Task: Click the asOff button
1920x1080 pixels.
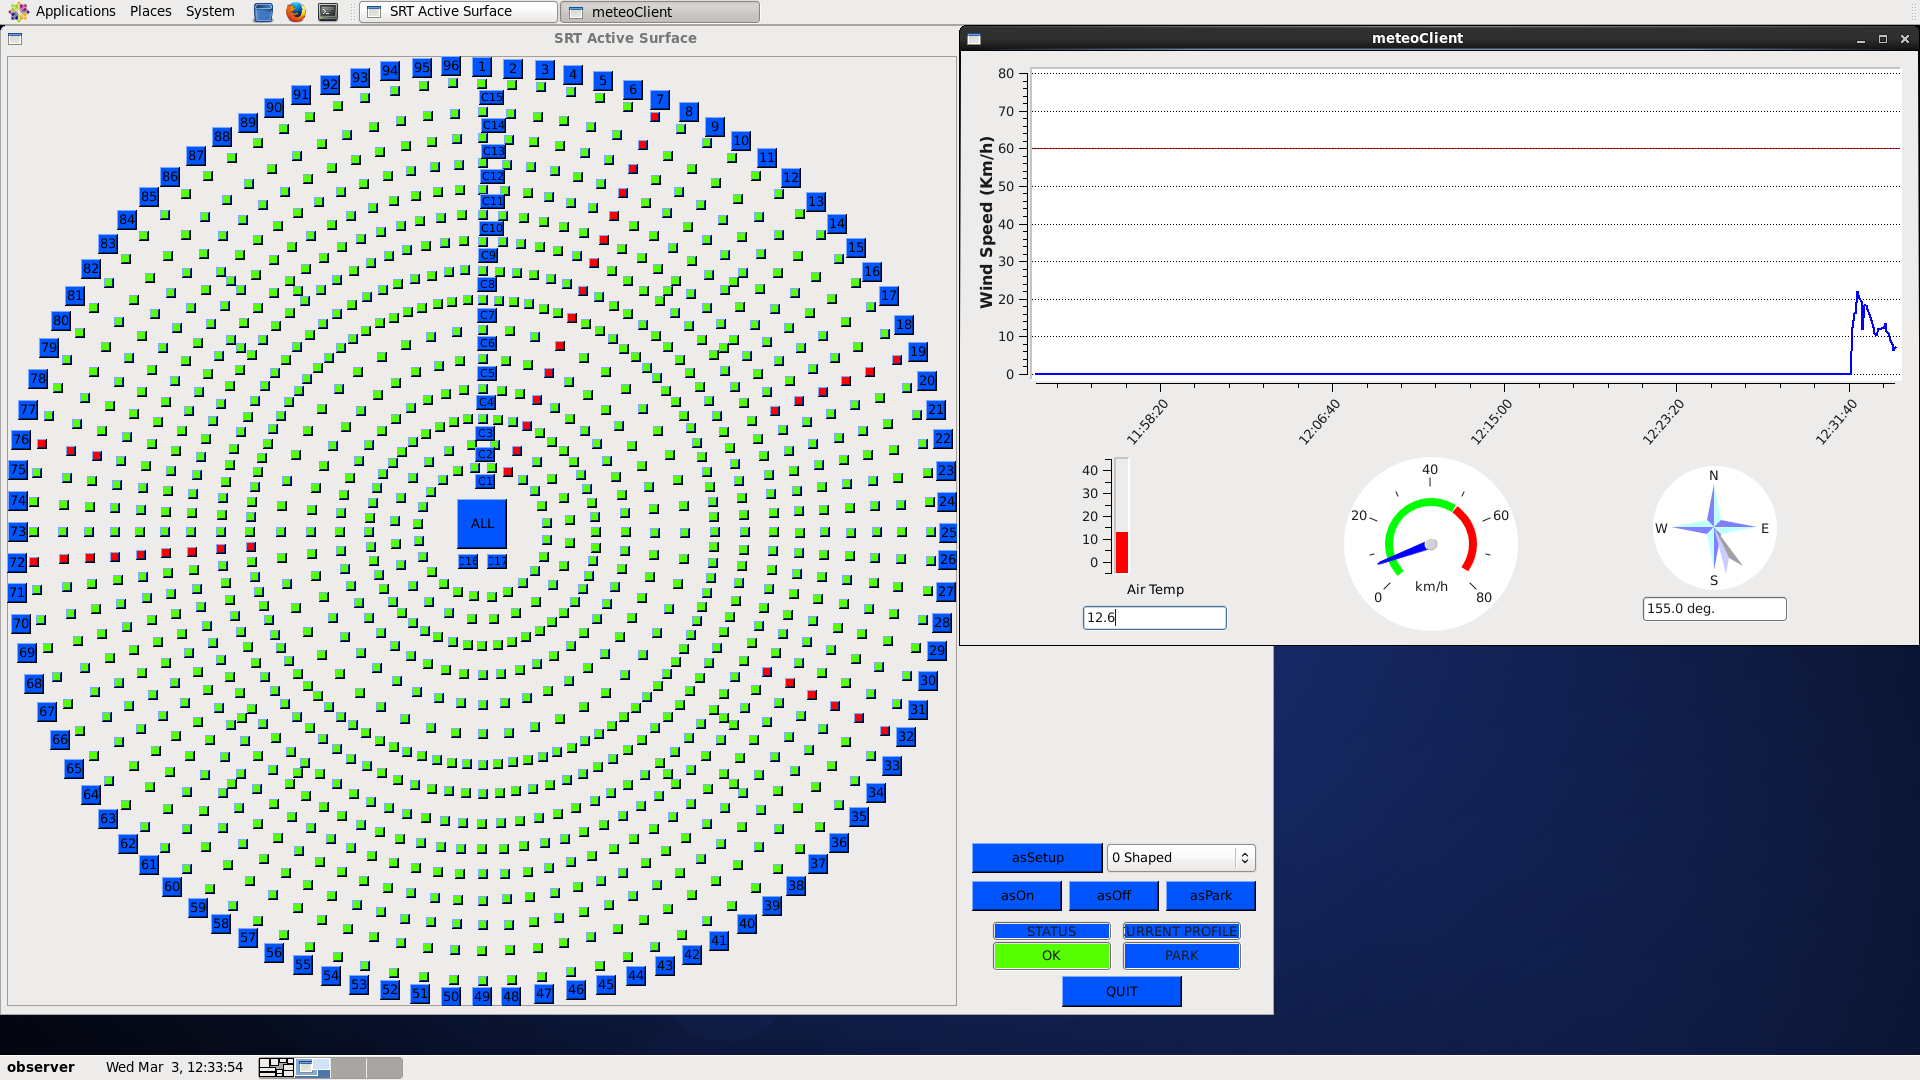Action: 1113,895
